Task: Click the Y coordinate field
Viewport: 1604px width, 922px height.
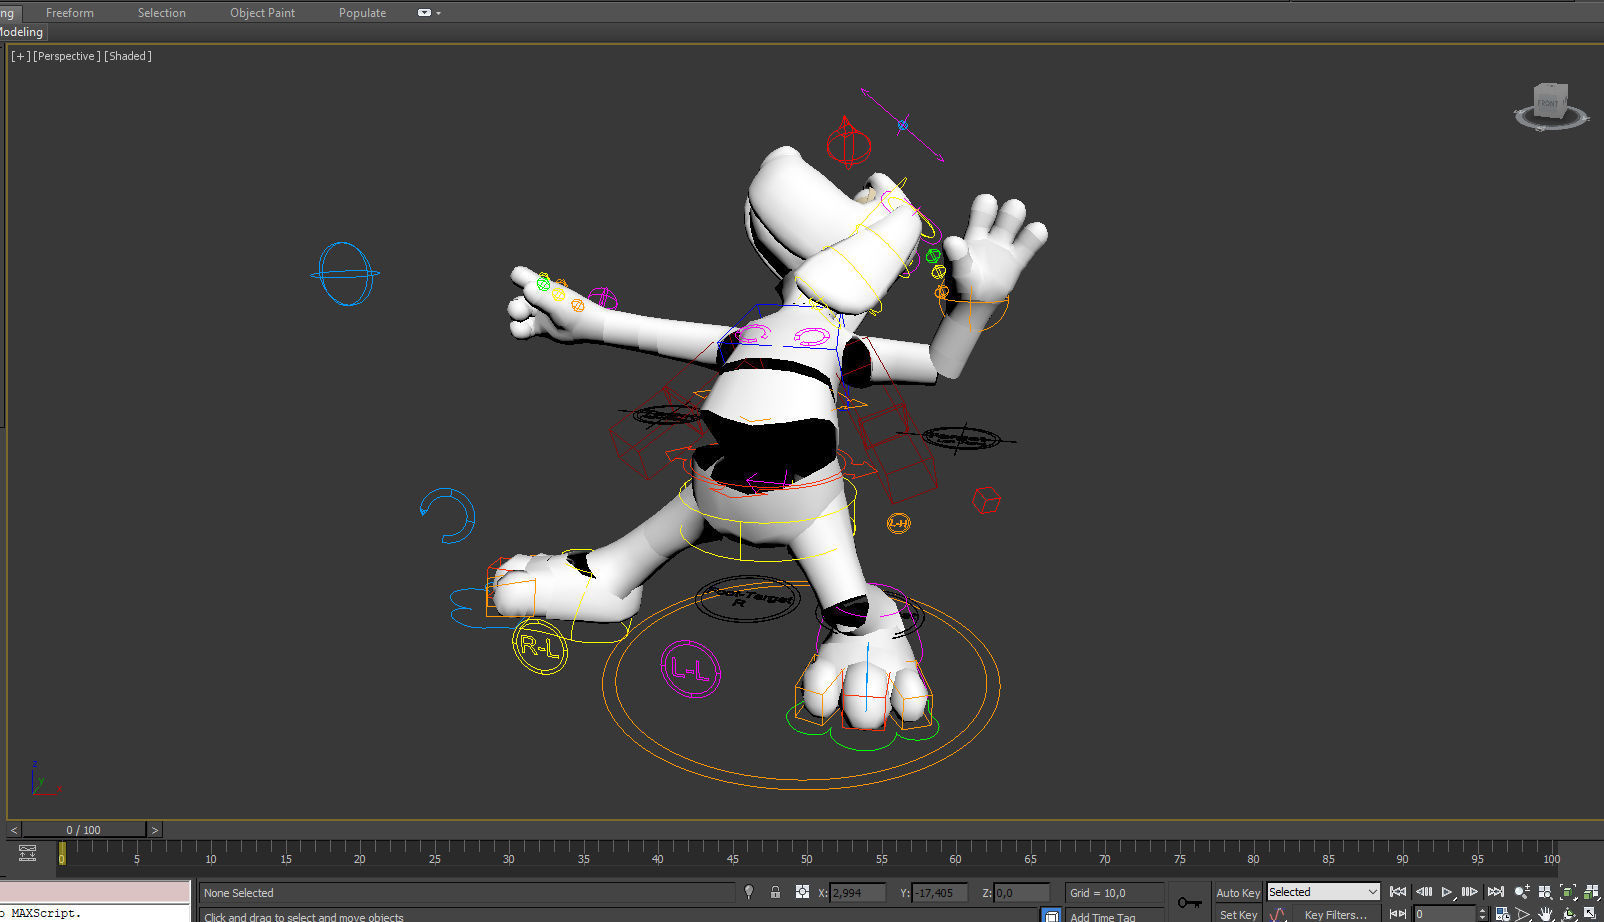Action: click(940, 893)
